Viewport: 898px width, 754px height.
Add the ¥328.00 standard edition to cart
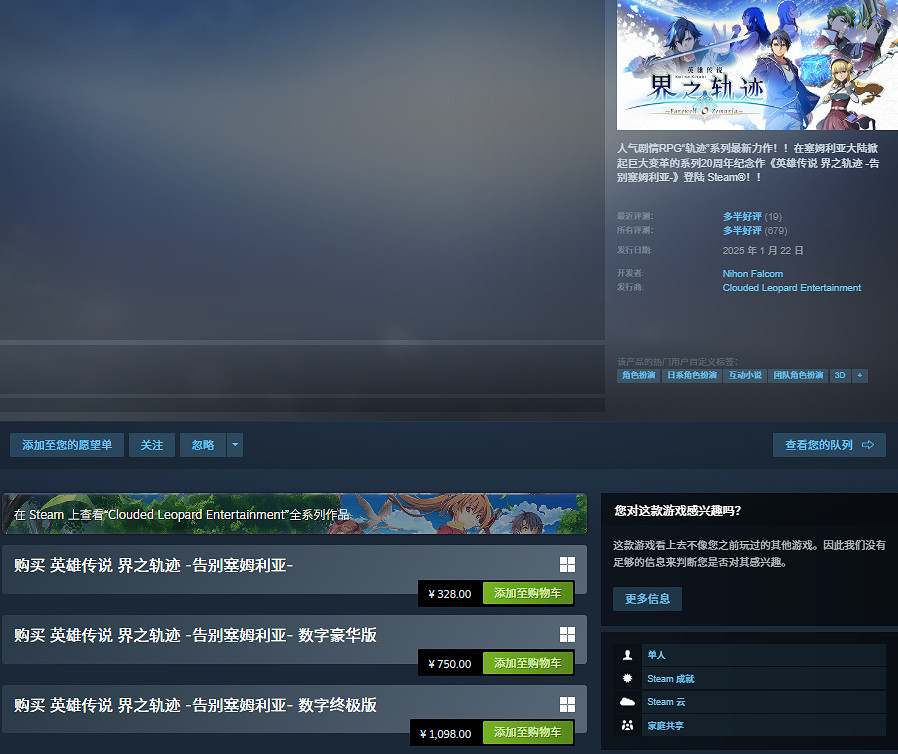click(528, 593)
